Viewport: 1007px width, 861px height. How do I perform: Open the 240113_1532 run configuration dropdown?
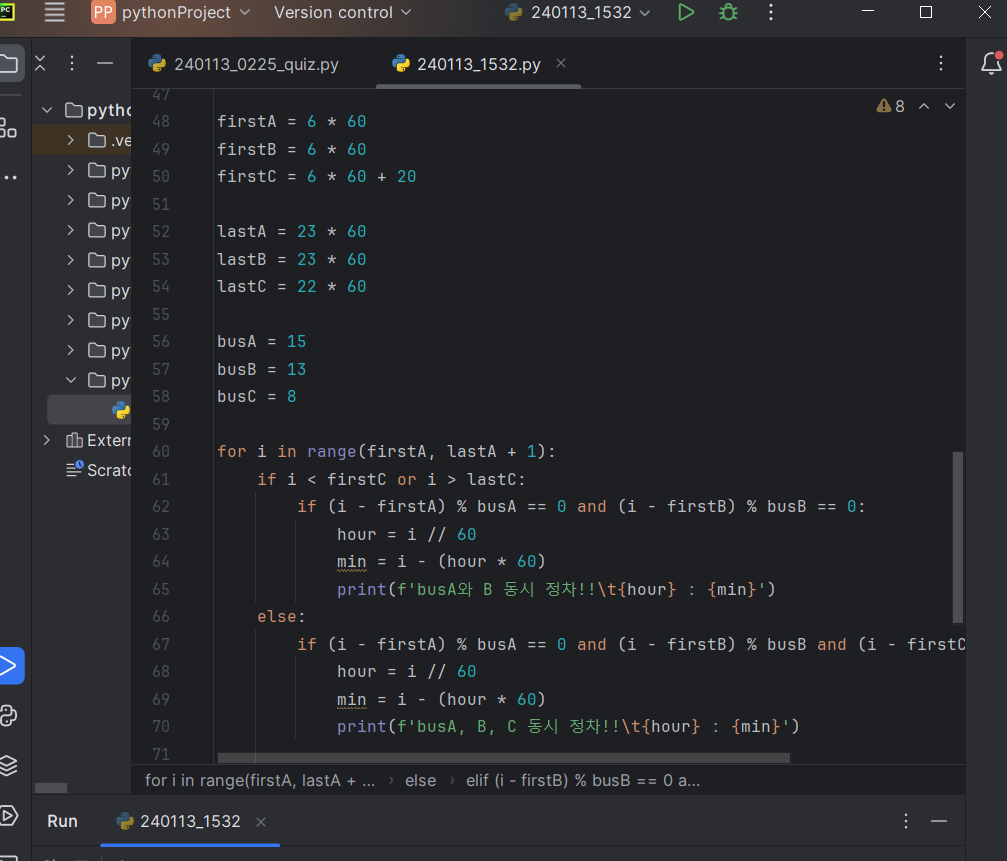point(578,12)
